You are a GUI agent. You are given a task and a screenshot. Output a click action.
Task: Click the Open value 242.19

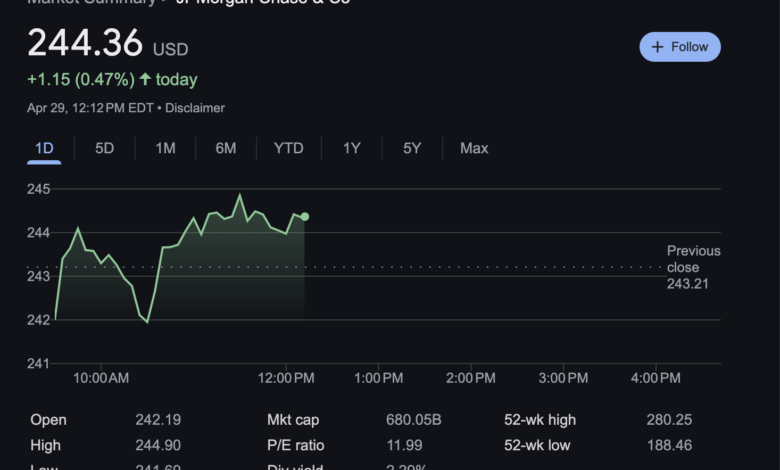(x=158, y=420)
